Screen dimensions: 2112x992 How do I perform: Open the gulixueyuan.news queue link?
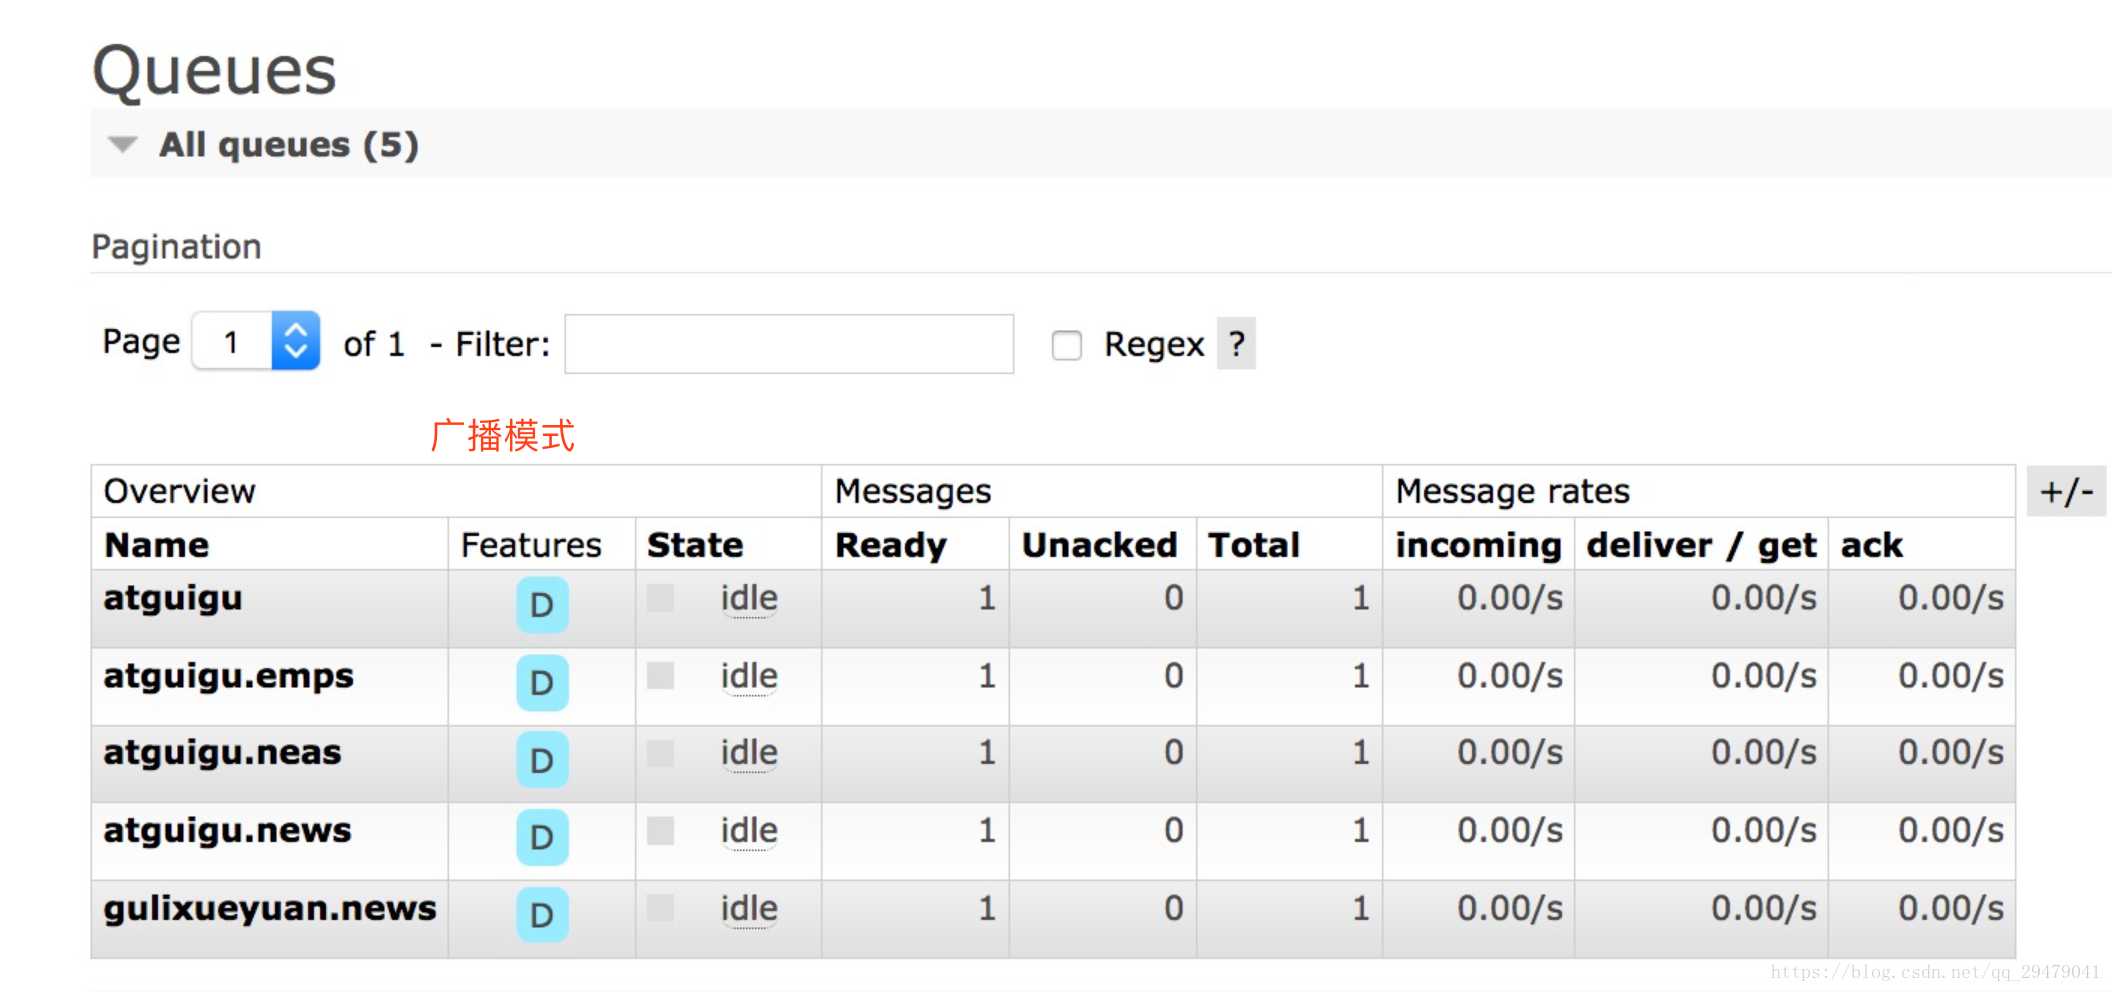tap(270, 908)
